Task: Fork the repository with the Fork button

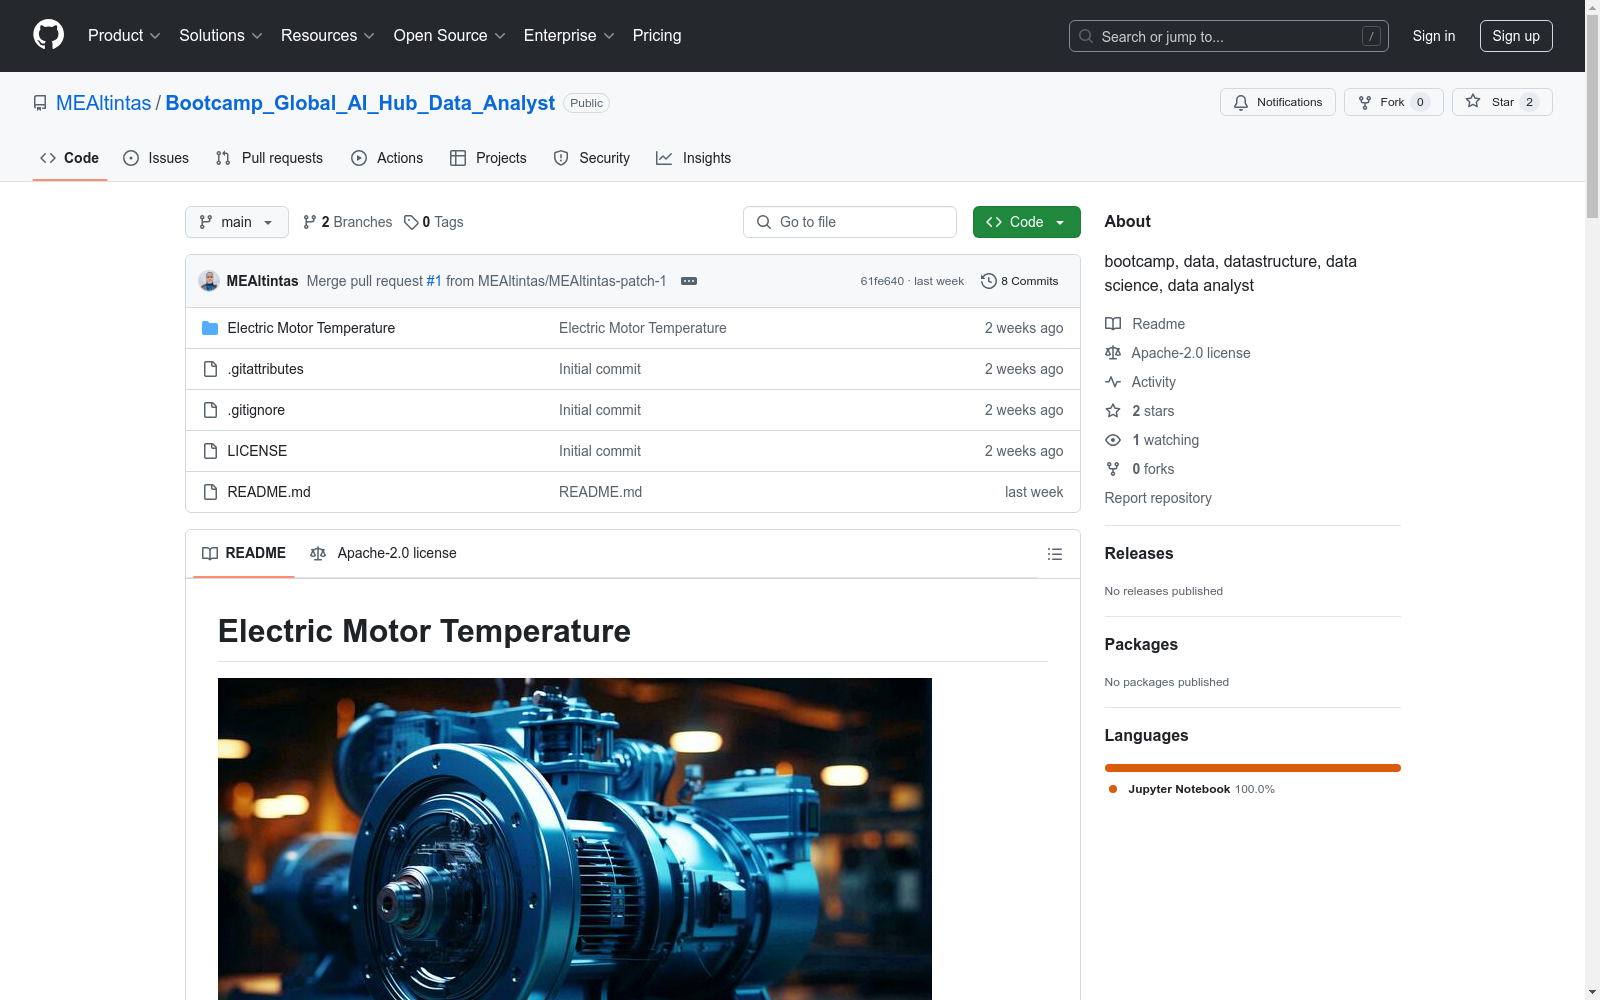Action: [1393, 102]
